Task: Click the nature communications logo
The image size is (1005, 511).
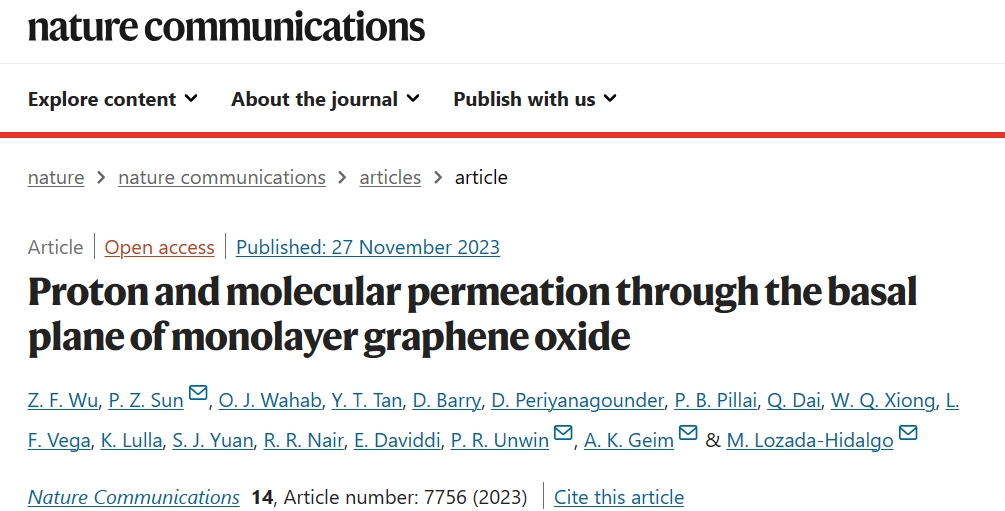Action: (226, 26)
